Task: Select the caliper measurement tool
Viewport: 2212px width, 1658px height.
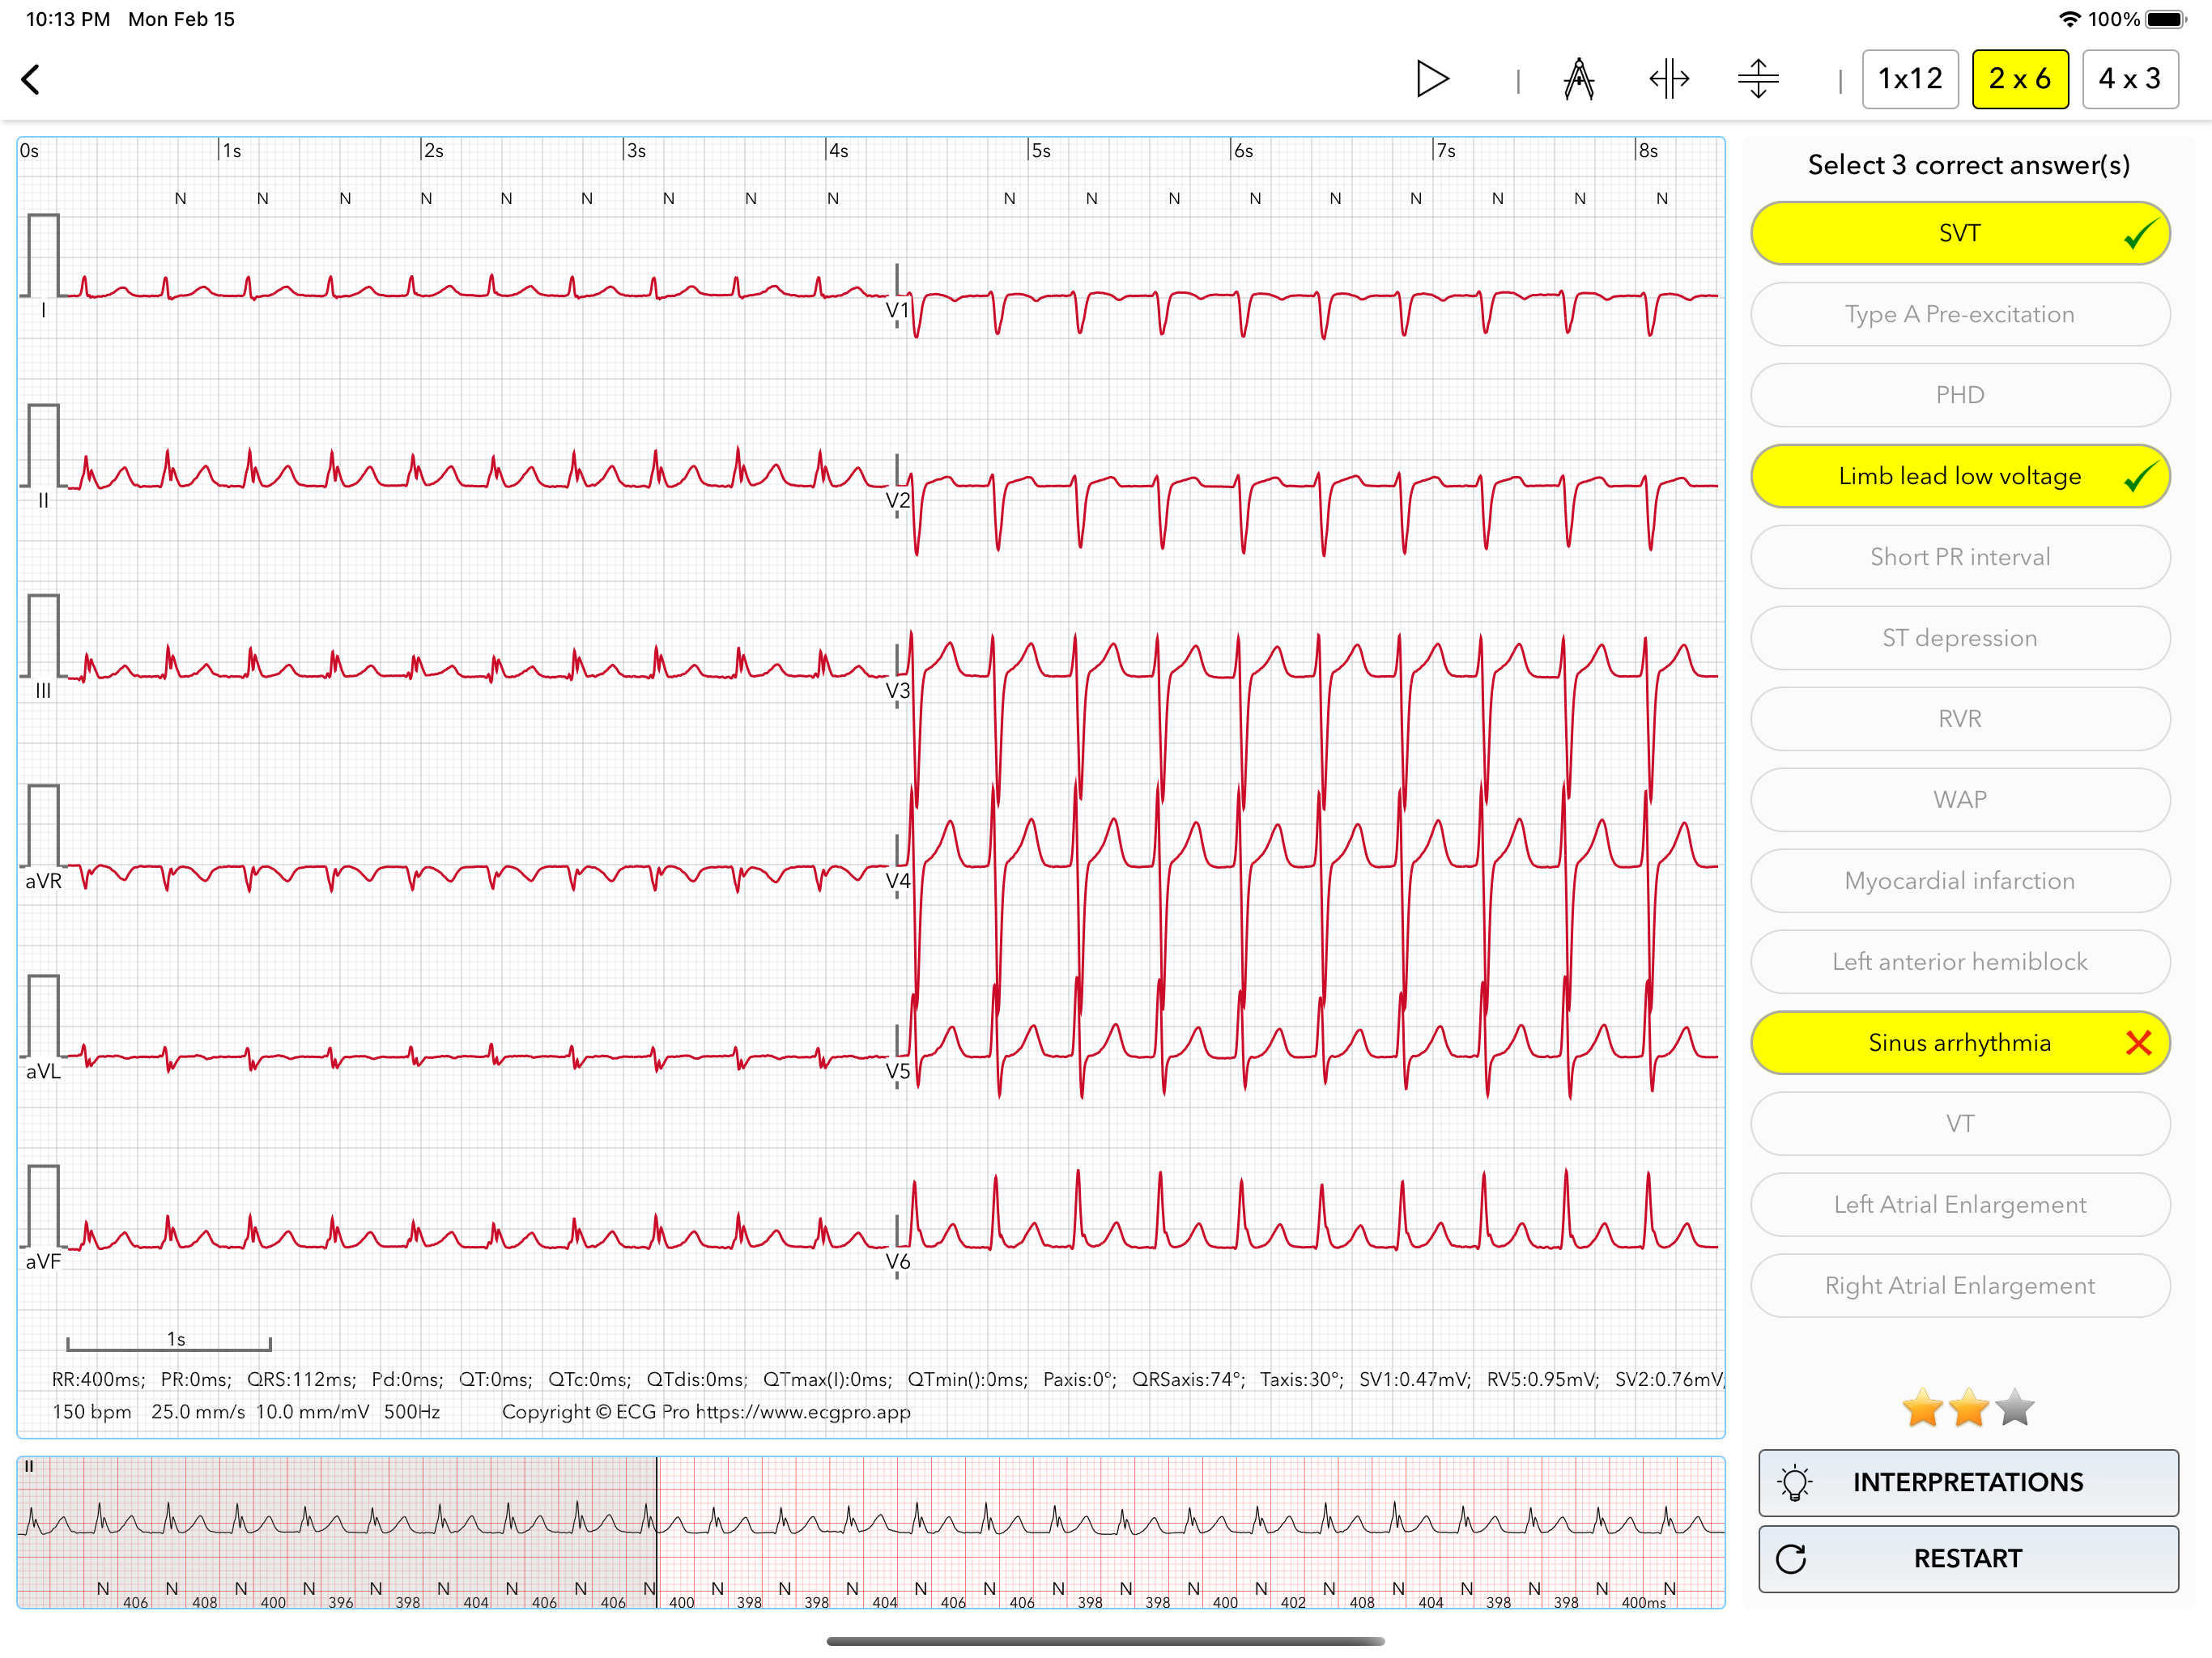Action: coord(1578,79)
